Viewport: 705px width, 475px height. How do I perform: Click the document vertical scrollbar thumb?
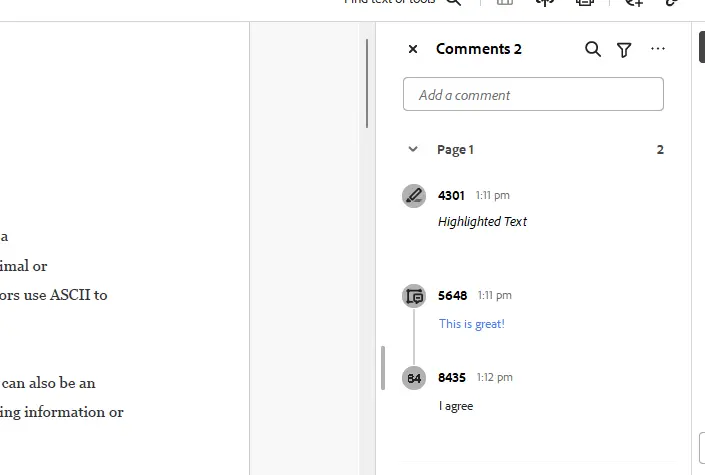point(367,84)
